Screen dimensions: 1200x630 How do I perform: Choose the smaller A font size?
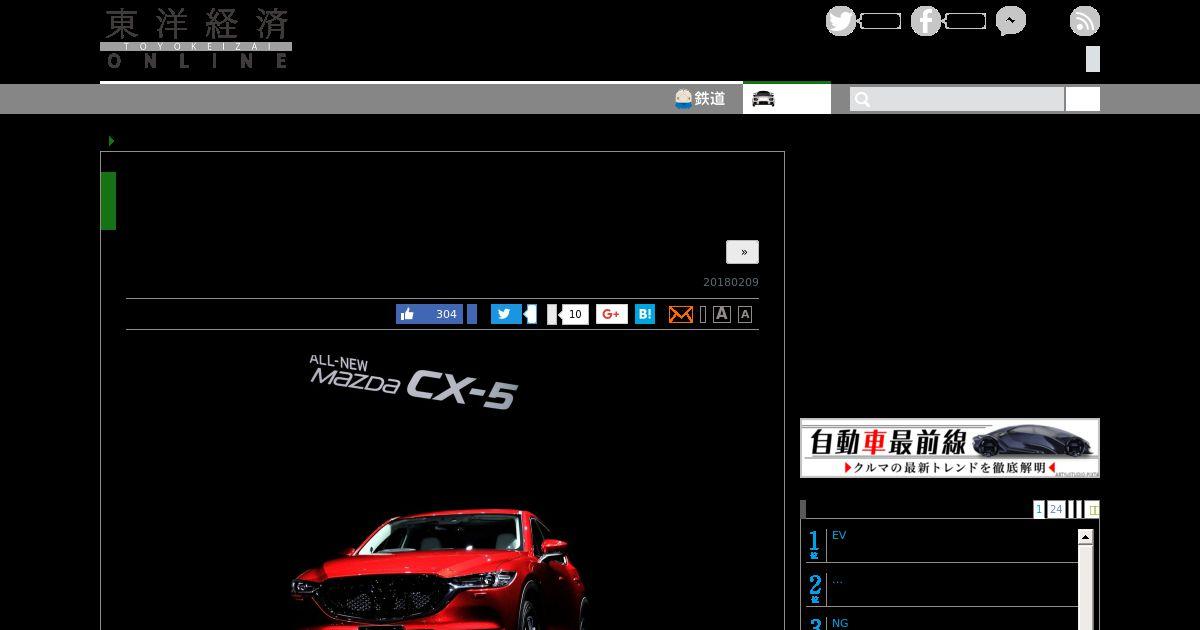point(745,314)
